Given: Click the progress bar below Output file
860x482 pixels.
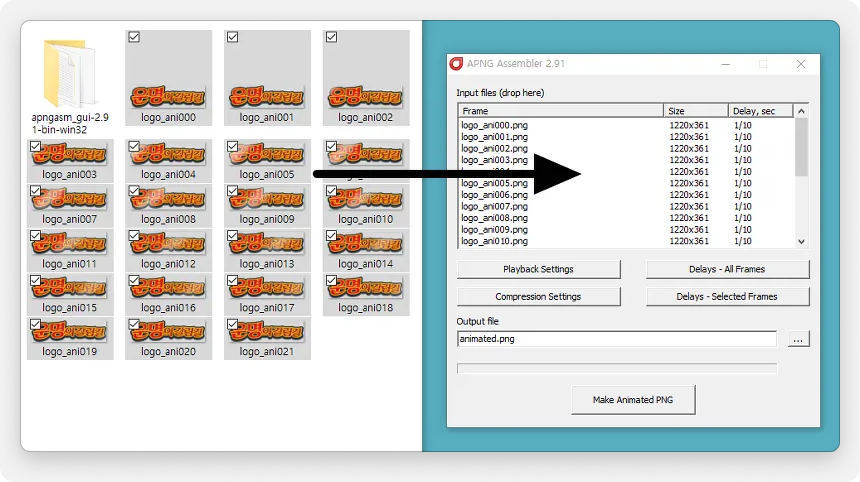Looking at the screenshot, I should 616,368.
